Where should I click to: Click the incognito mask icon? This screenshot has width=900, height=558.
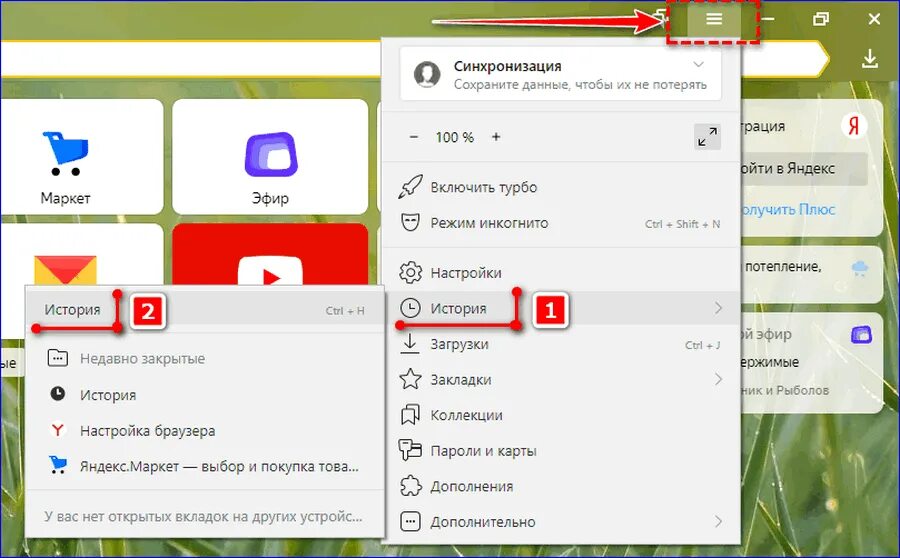click(410, 223)
